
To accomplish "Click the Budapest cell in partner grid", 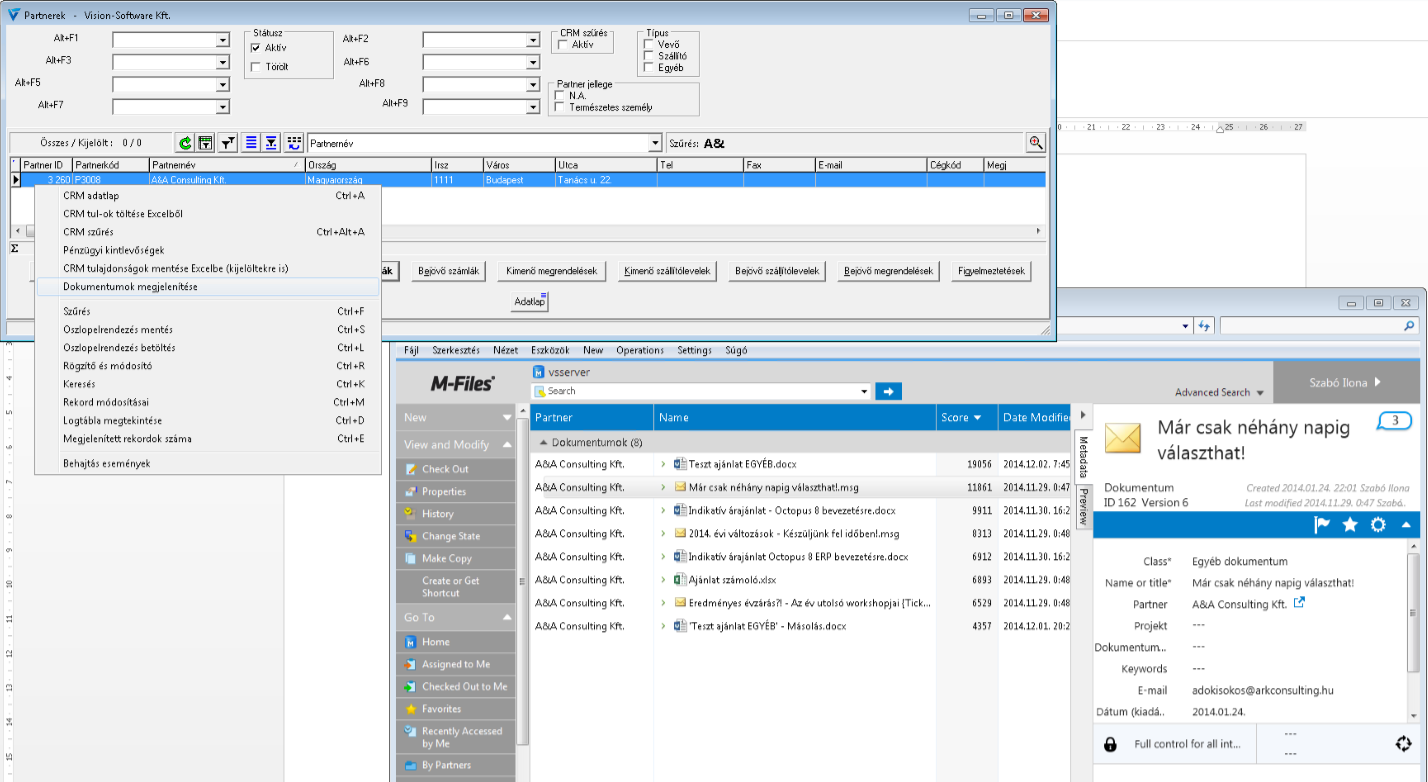I will click(x=518, y=180).
